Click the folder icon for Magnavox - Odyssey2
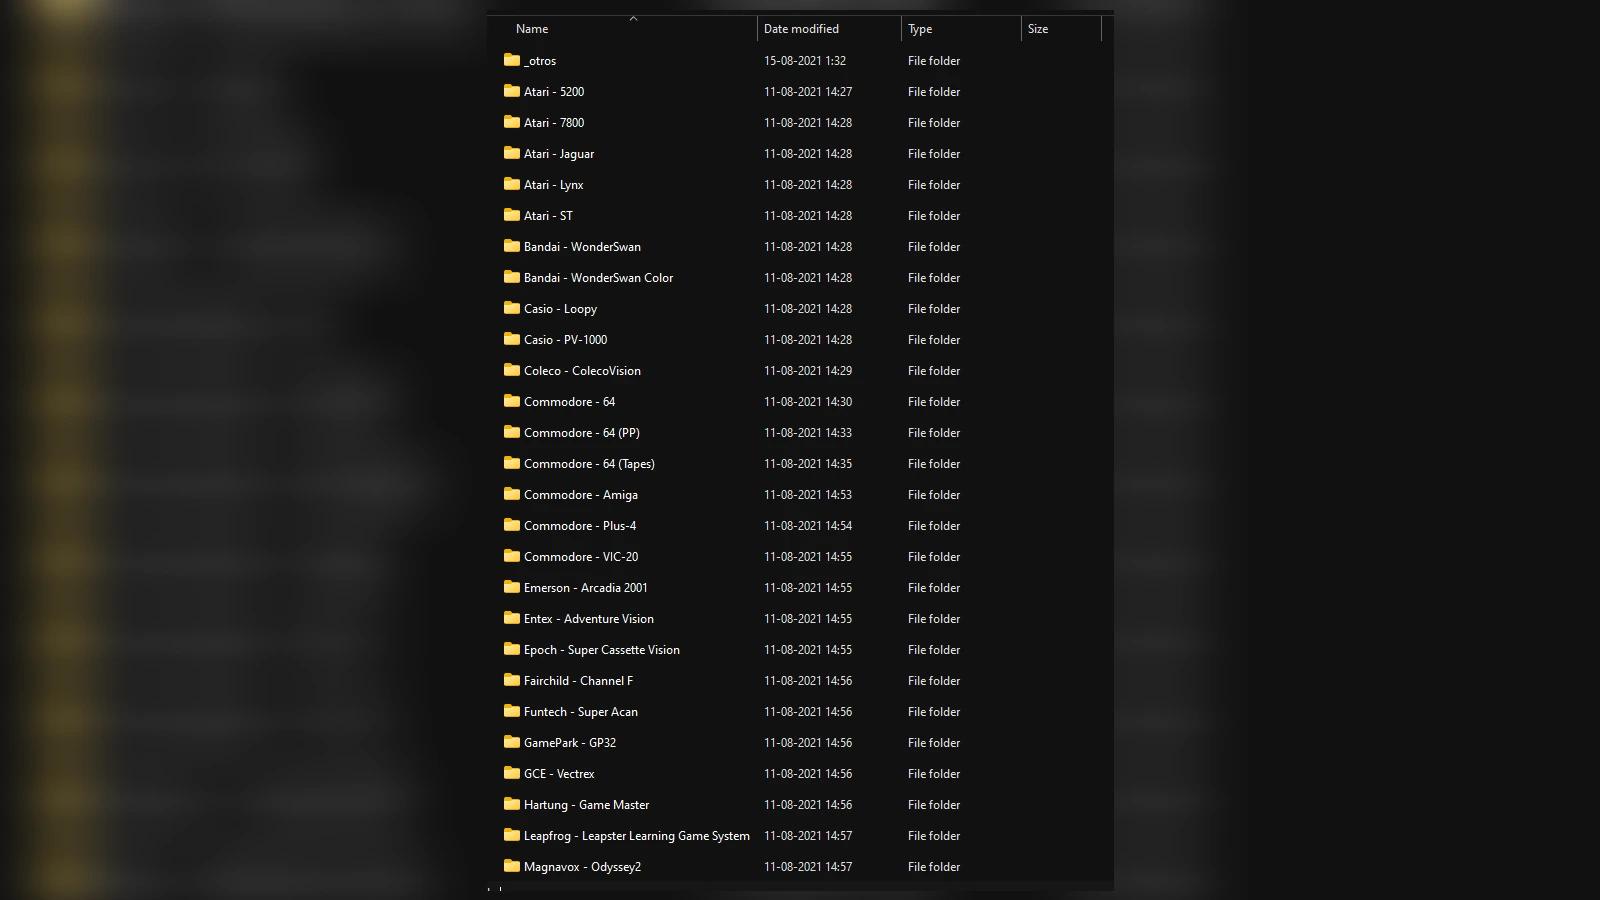The width and height of the screenshot is (1600, 900). point(510,866)
